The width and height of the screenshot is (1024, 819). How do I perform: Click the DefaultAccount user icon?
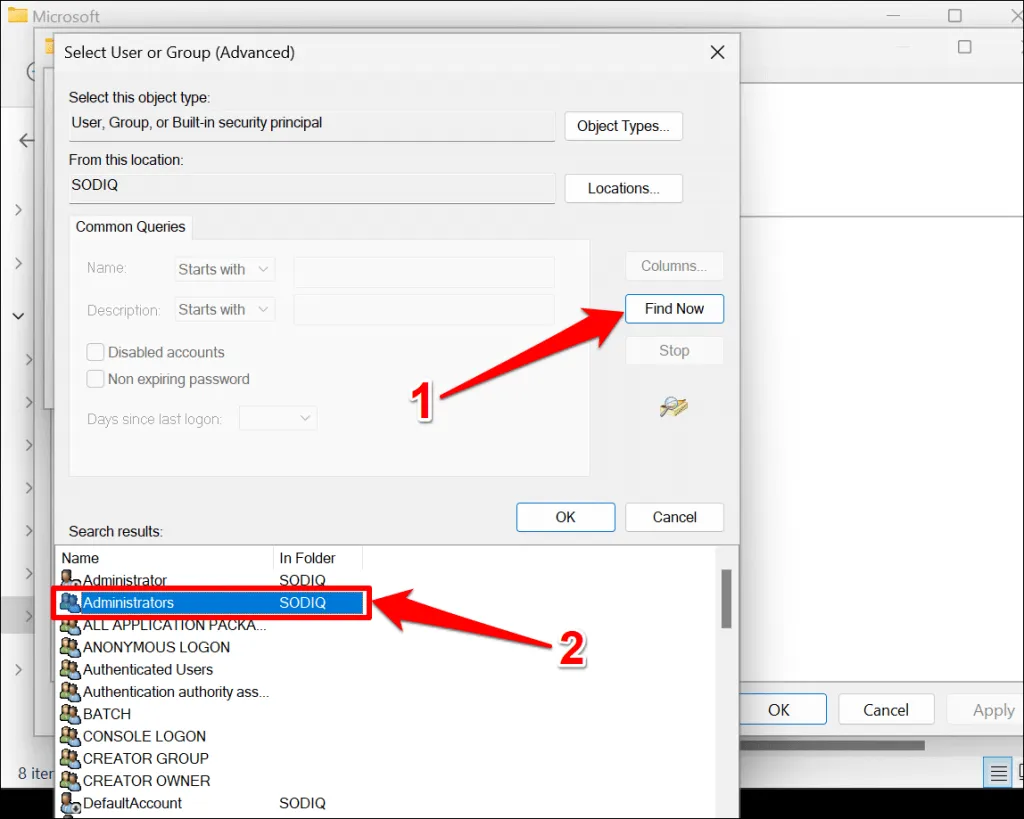coord(70,803)
